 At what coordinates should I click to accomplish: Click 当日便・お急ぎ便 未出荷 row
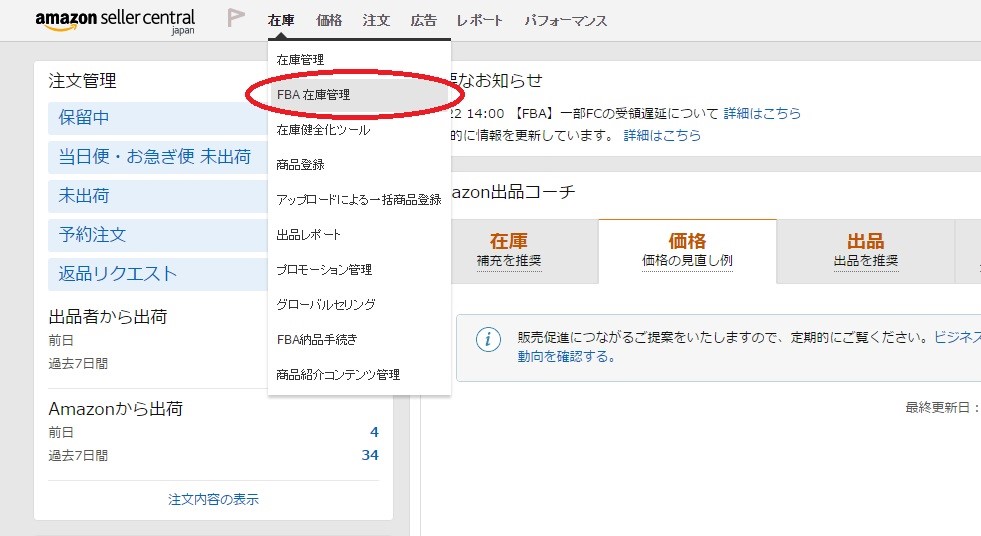click(x=158, y=157)
